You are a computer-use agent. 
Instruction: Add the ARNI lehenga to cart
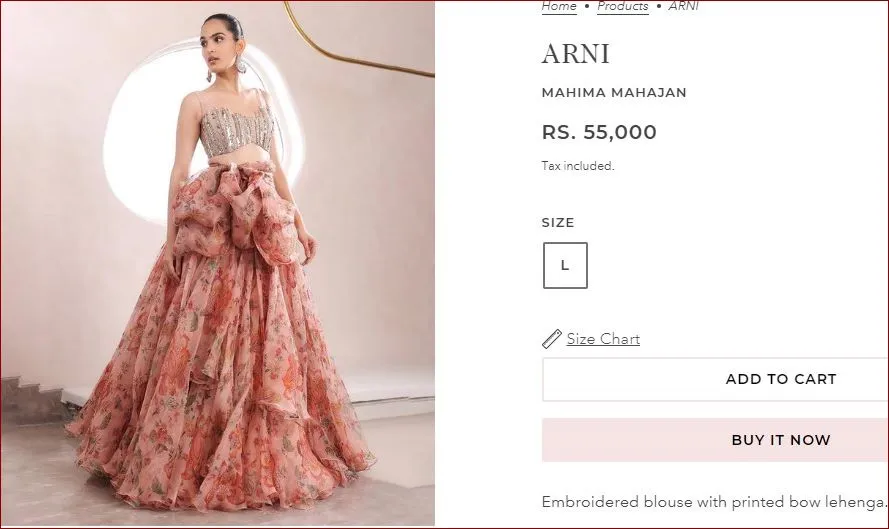point(716,379)
